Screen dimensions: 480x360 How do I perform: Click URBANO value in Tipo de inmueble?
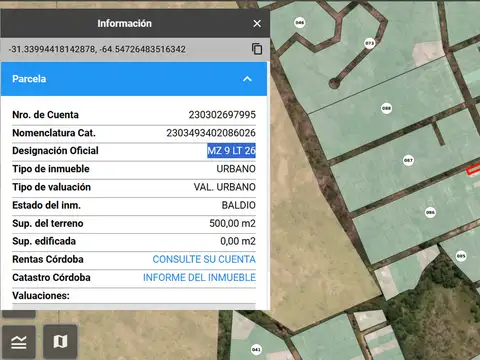click(x=236, y=169)
